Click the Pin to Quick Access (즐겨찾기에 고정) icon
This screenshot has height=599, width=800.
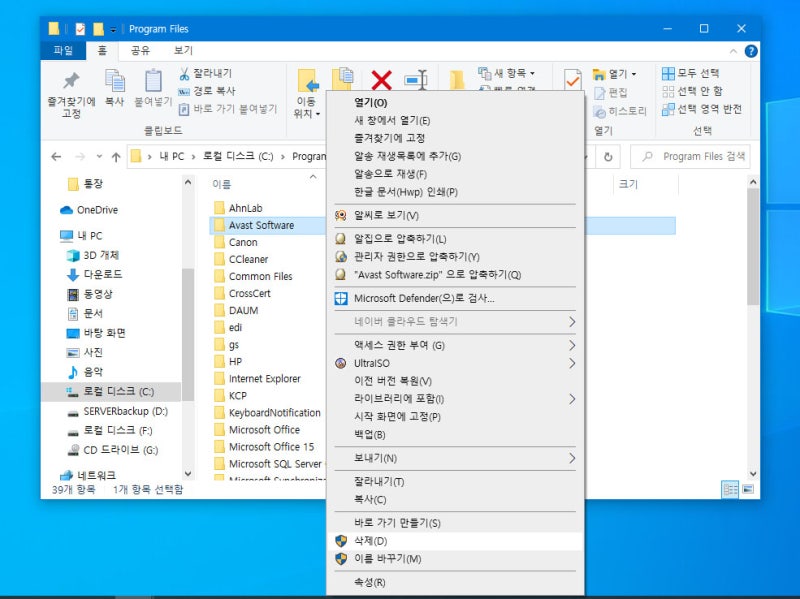point(71,82)
